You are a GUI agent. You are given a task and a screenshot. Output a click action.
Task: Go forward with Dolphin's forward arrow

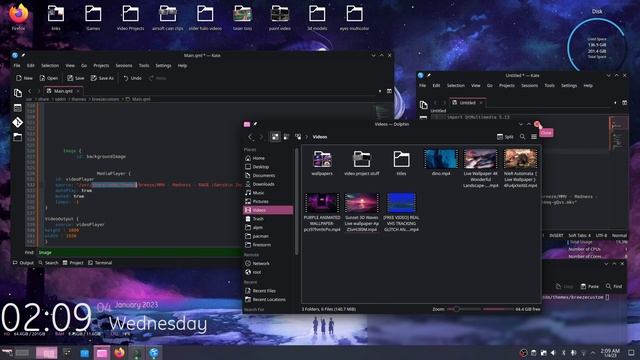tap(261, 137)
